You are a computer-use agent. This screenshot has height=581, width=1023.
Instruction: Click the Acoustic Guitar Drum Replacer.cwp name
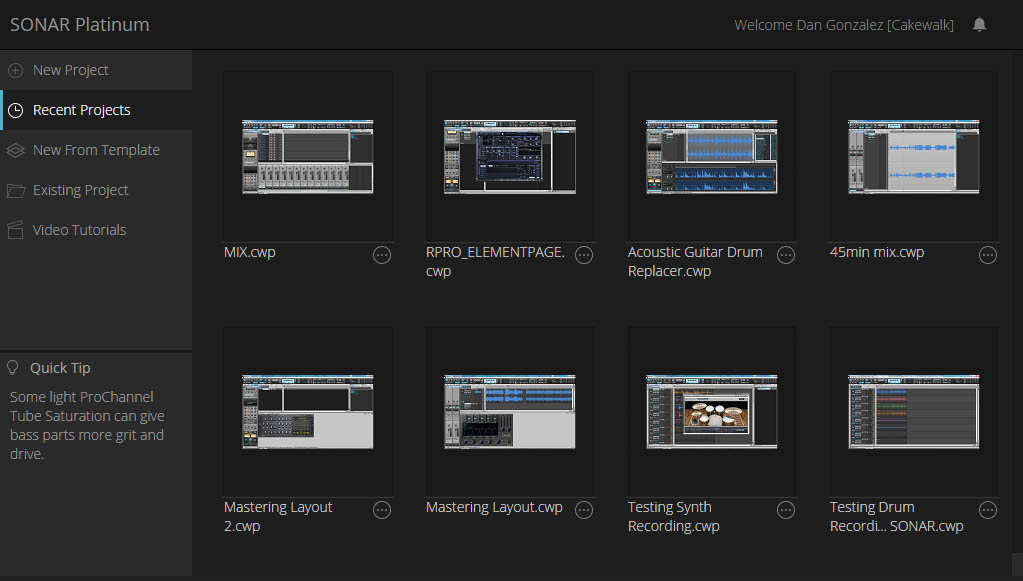click(695, 261)
